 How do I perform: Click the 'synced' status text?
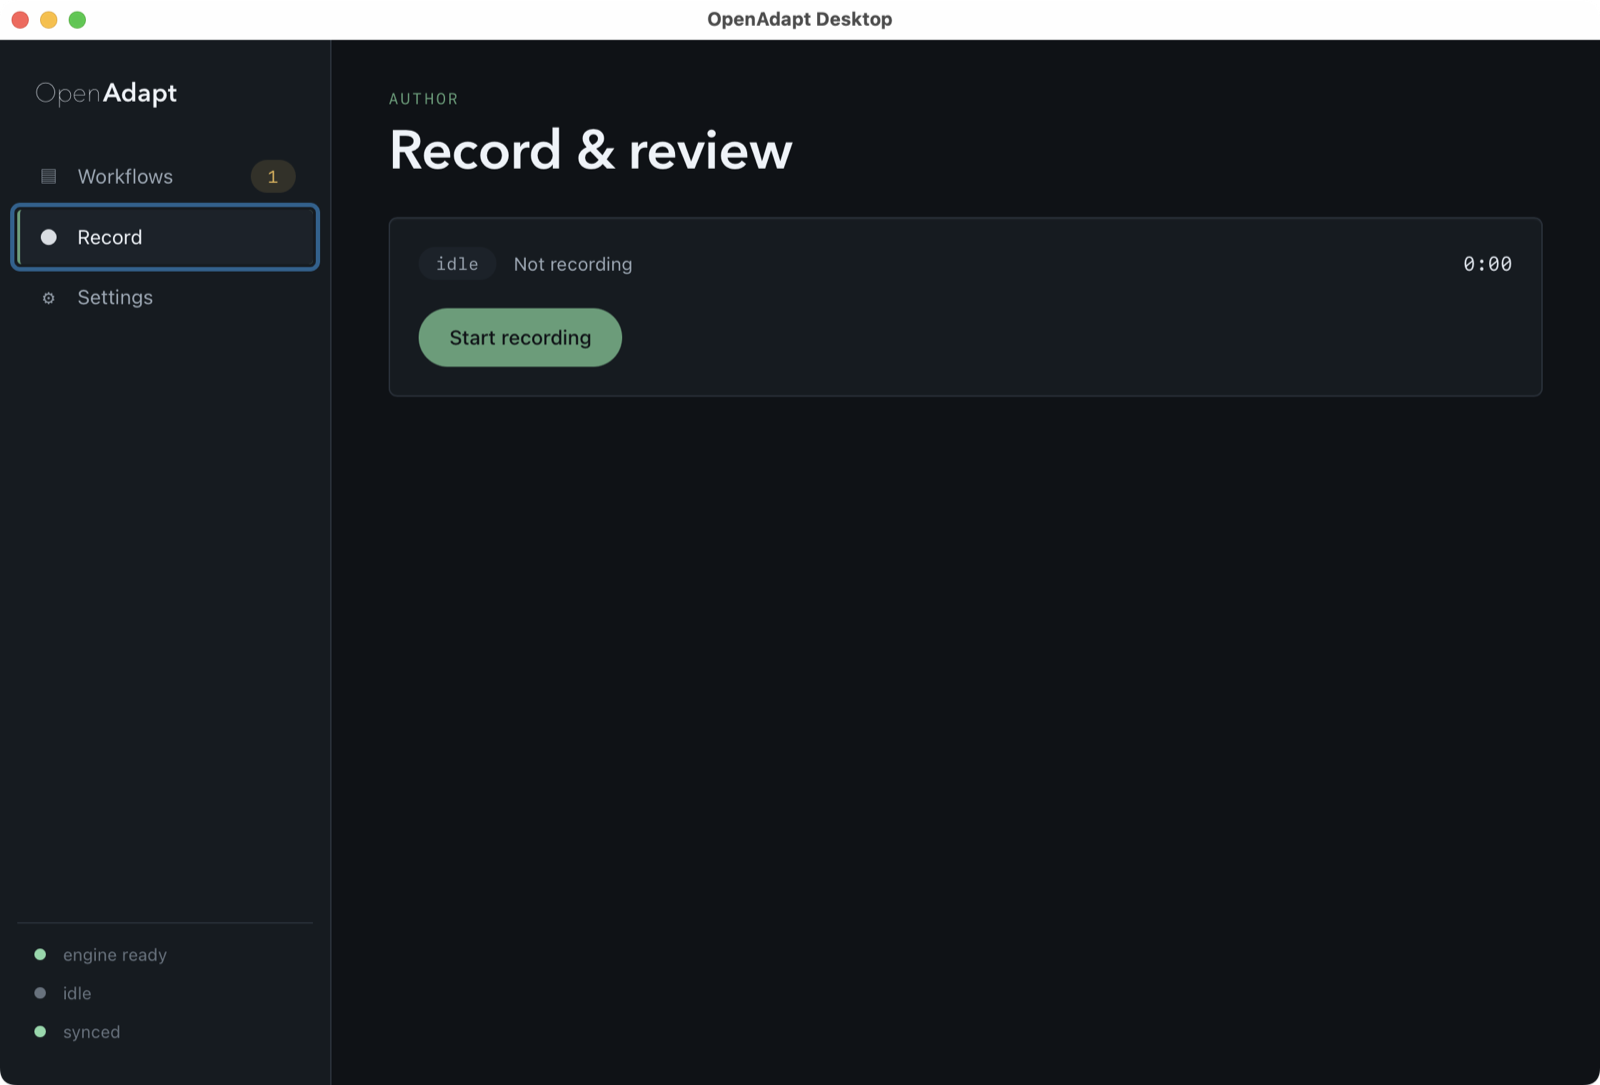(91, 1032)
